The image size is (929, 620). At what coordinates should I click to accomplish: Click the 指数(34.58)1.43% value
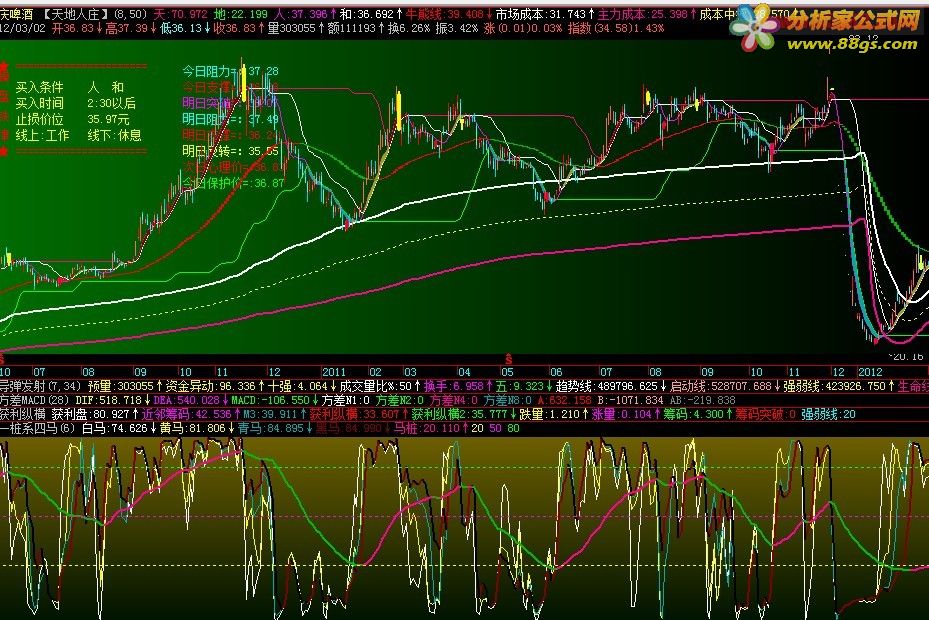click(616, 28)
